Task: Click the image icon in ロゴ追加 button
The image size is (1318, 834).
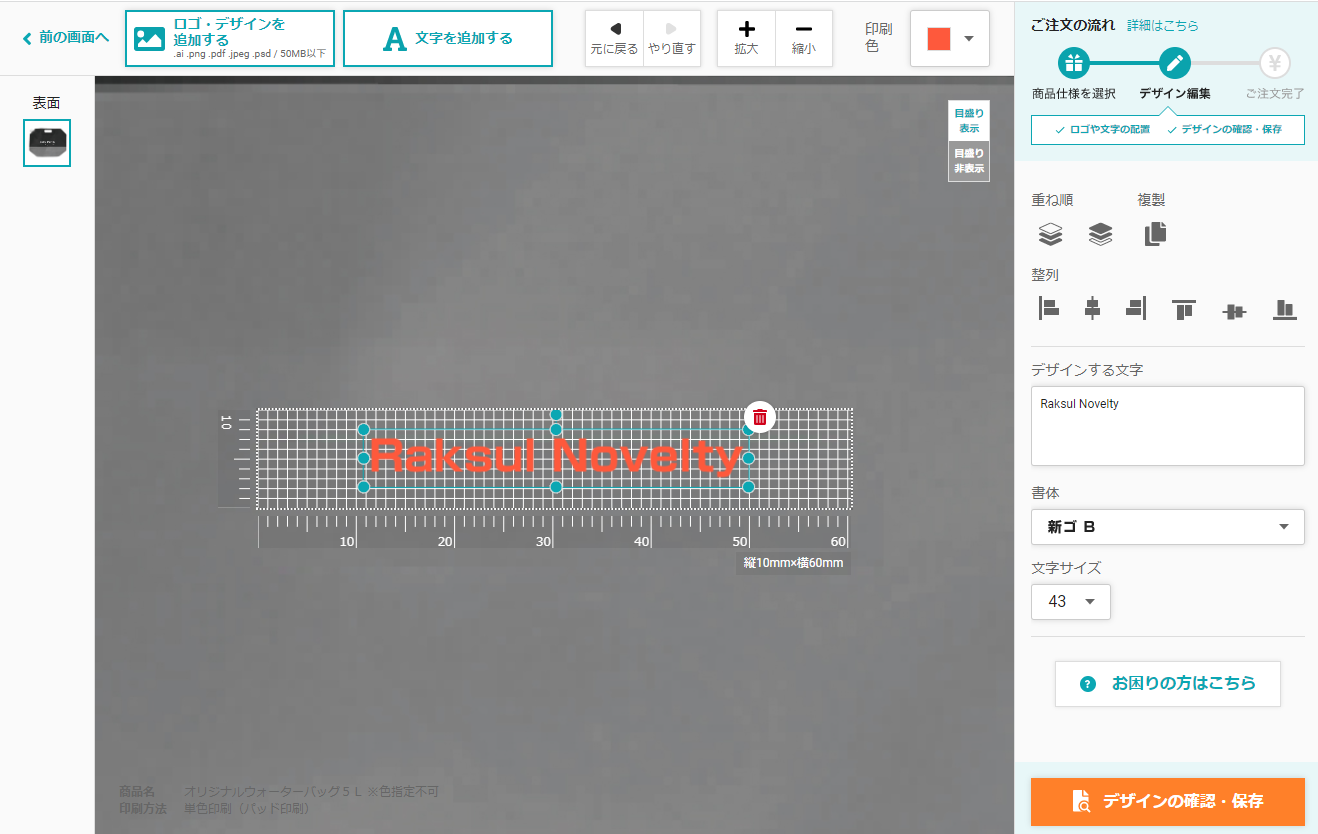Action: point(150,39)
